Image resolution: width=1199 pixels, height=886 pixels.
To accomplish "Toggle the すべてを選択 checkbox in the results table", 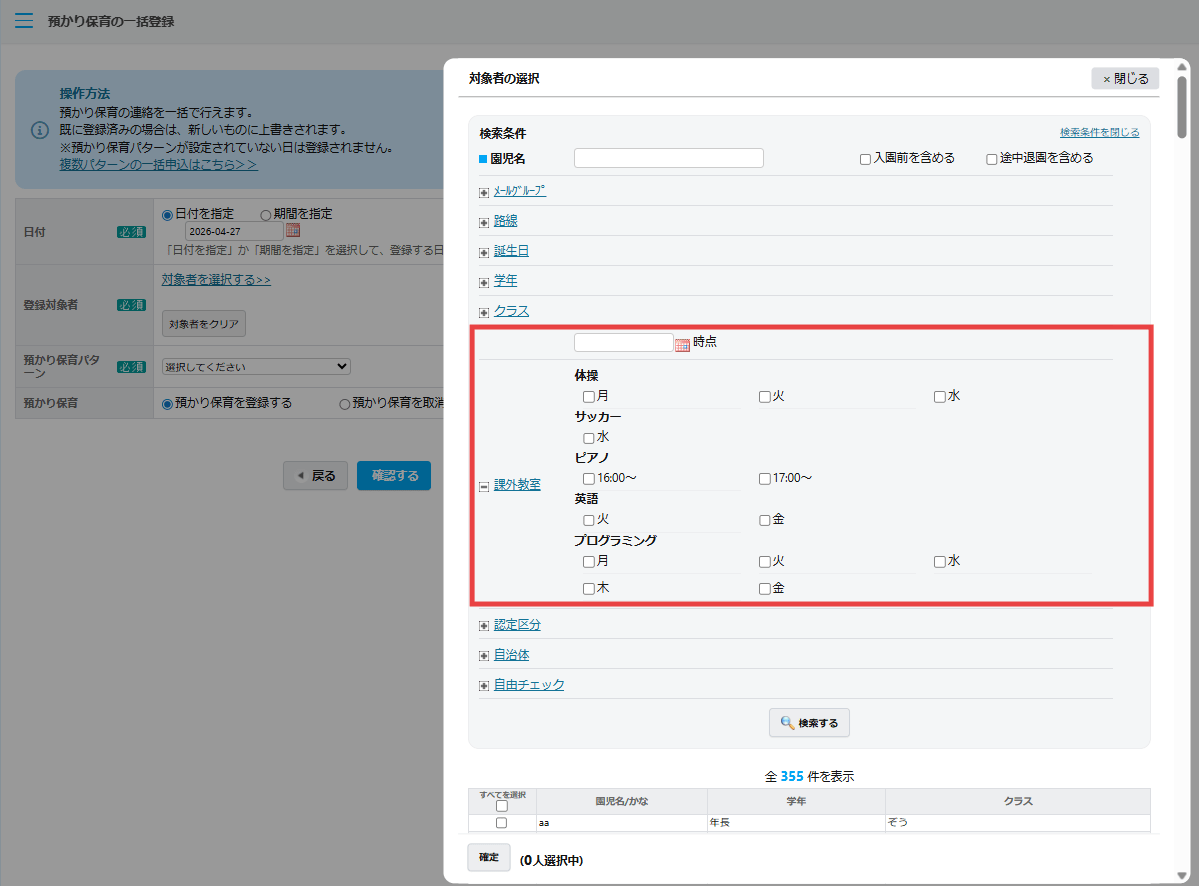I will (501, 803).
